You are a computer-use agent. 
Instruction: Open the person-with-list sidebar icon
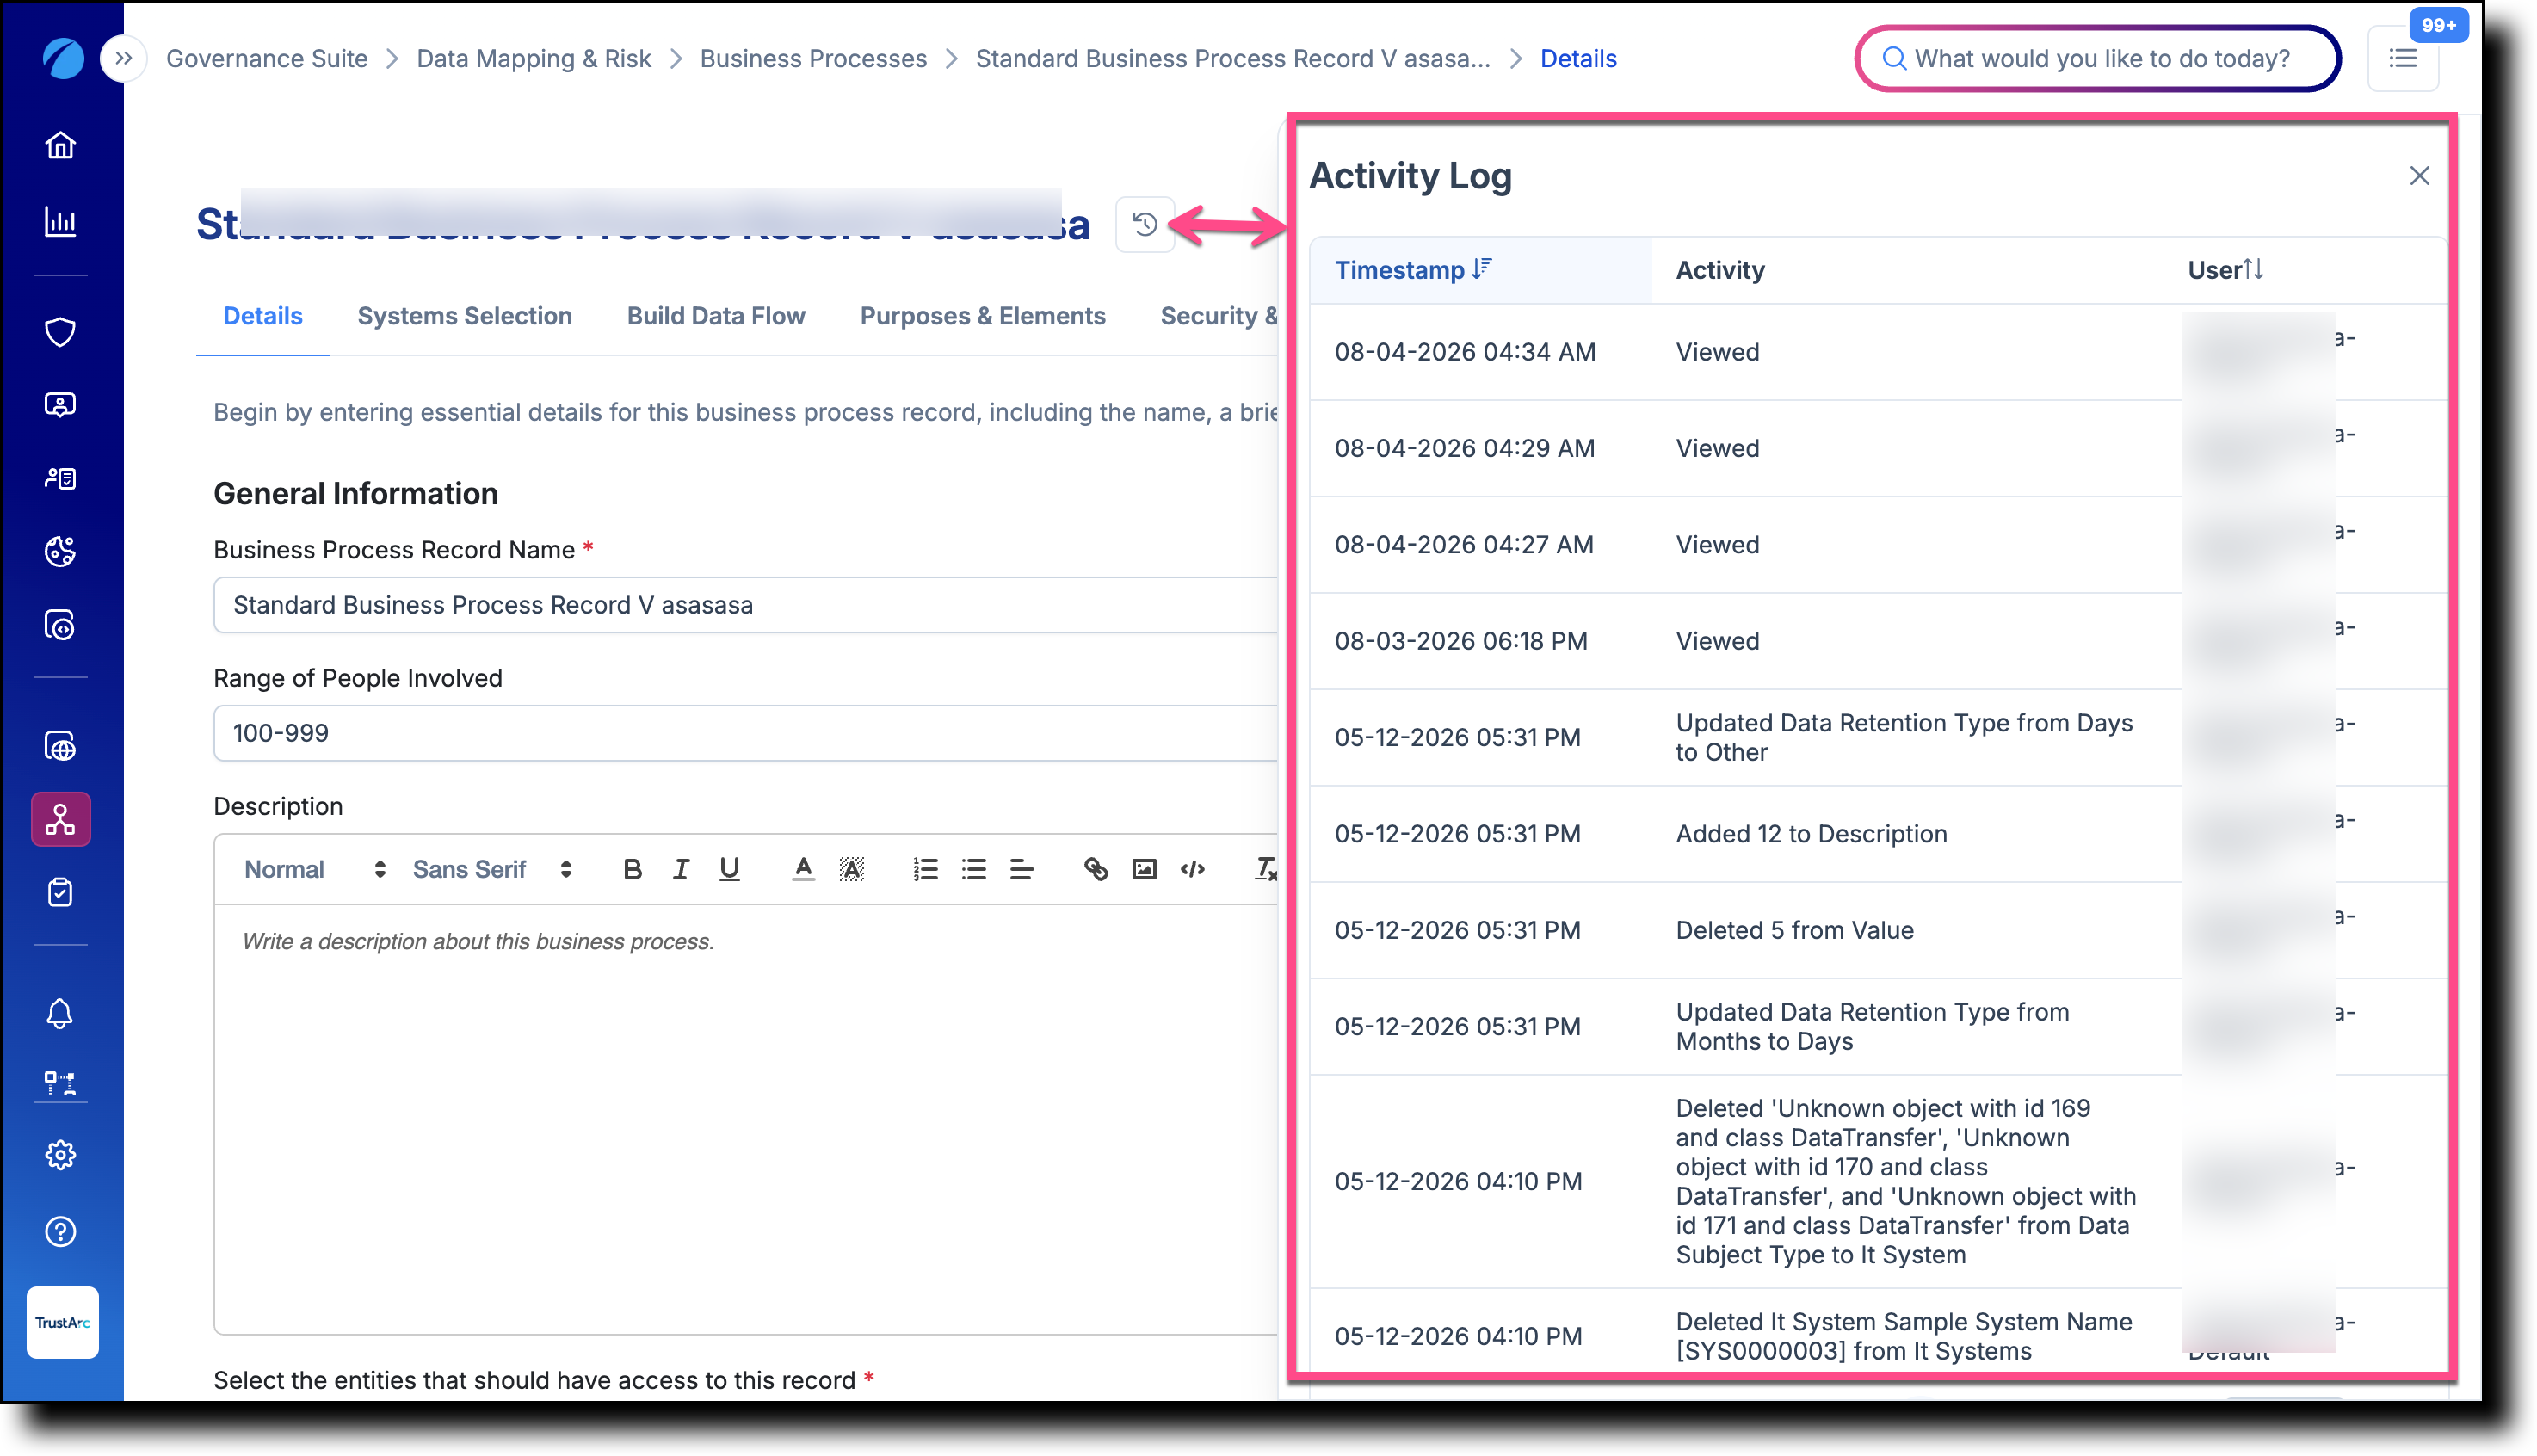pos(60,478)
